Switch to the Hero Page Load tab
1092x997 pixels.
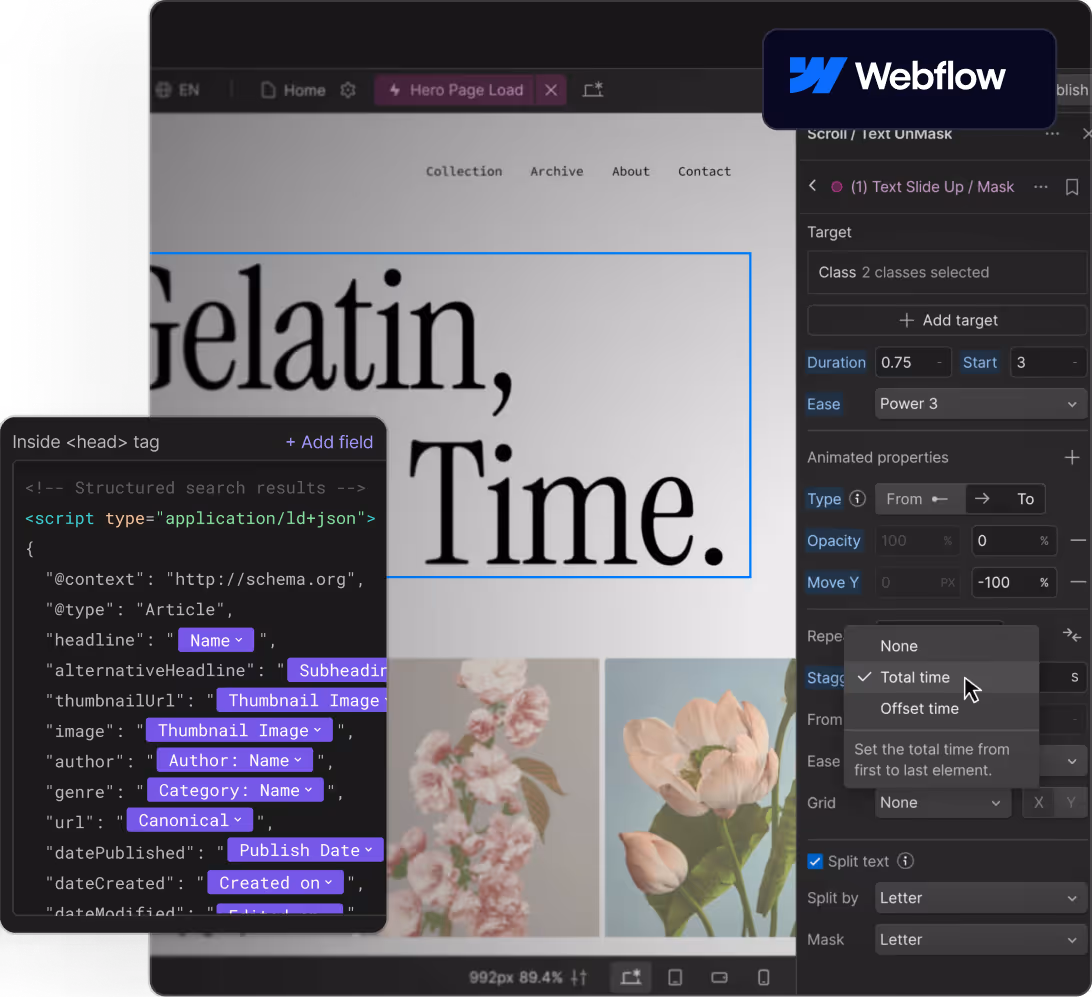pos(455,91)
